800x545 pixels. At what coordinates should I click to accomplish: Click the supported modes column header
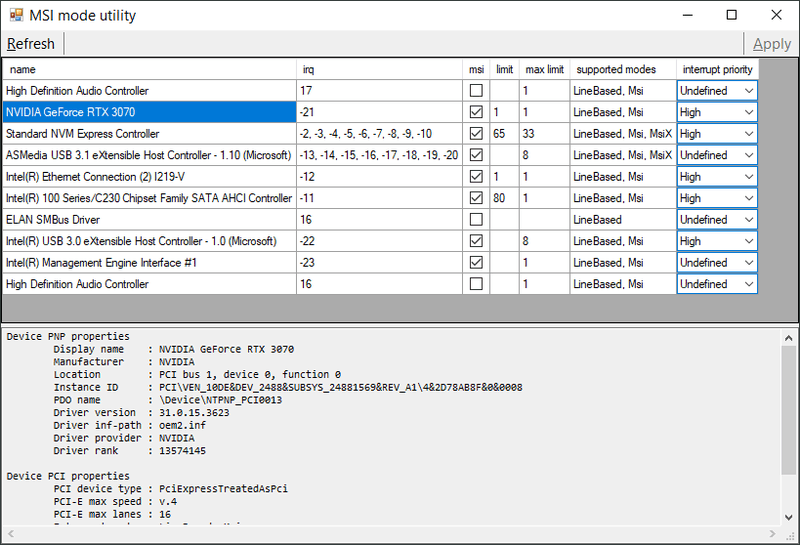(622, 69)
